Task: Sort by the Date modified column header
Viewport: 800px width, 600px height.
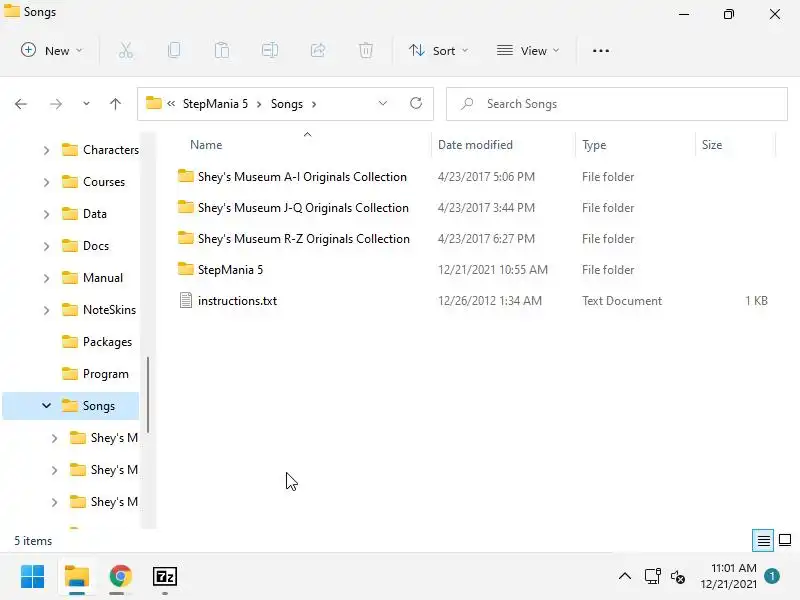Action: (x=475, y=145)
